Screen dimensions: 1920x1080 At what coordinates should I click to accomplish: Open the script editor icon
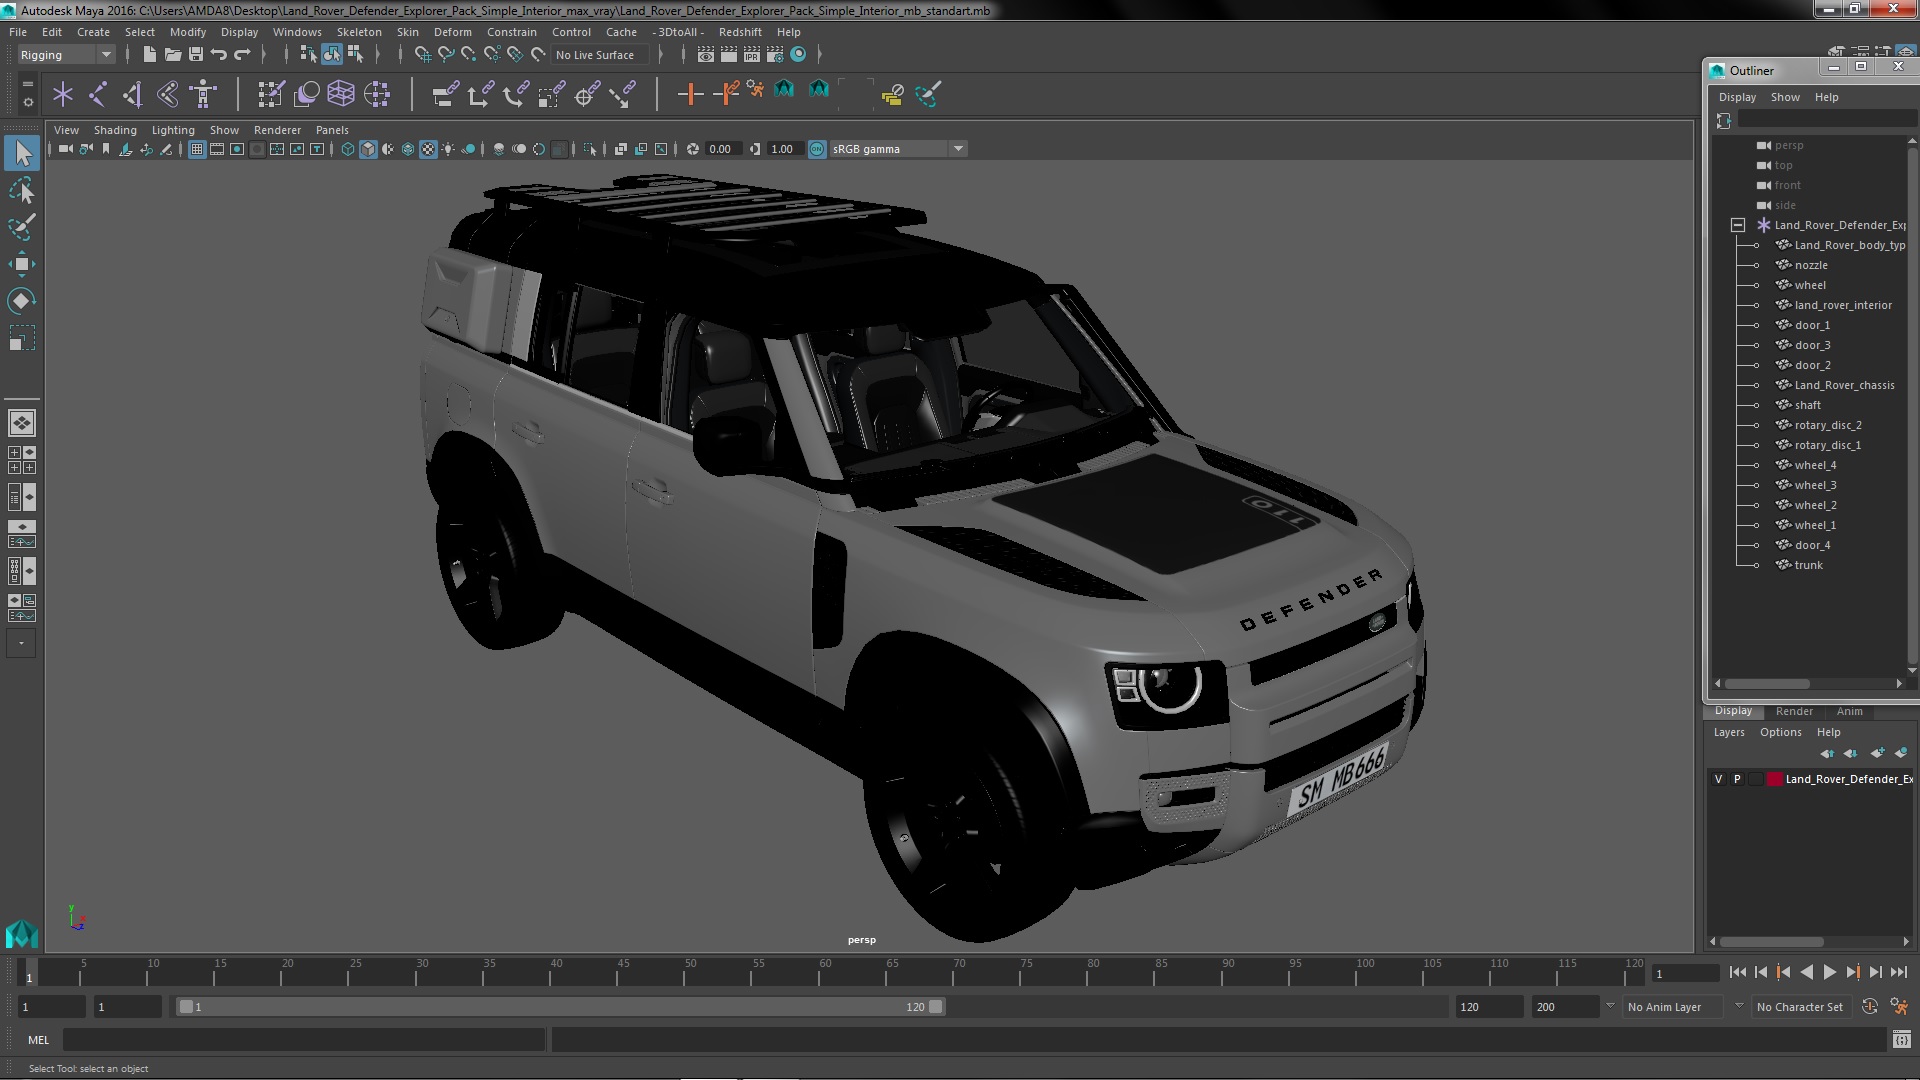[1901, 1040]
